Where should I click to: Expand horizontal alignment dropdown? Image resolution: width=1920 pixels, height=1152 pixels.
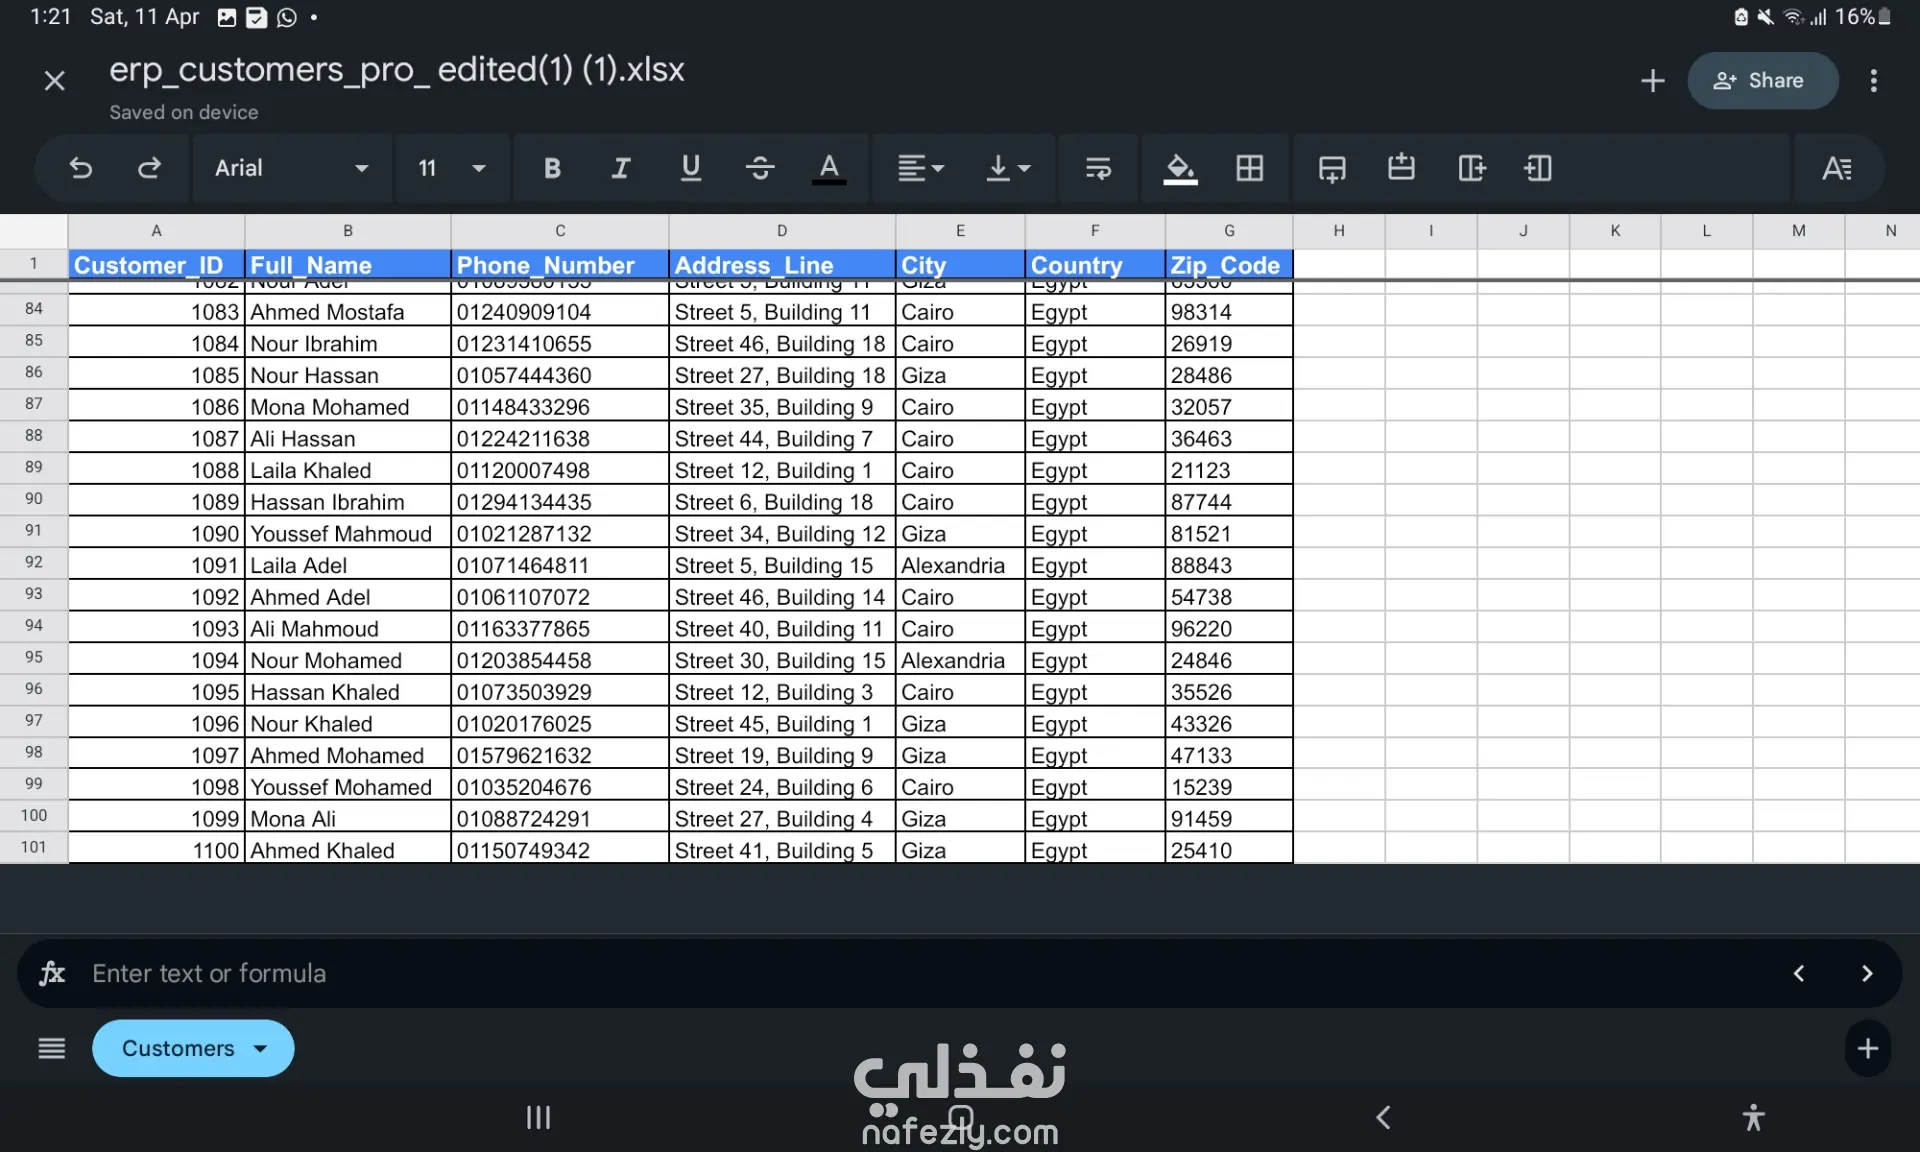[x=920, y=168]
